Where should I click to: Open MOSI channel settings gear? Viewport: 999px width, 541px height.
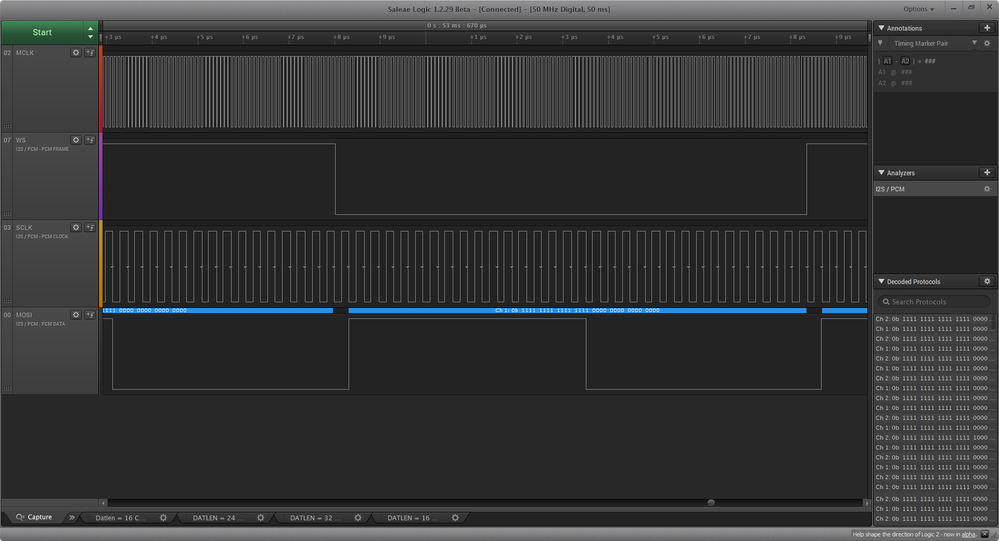click(x=76, y=315)
